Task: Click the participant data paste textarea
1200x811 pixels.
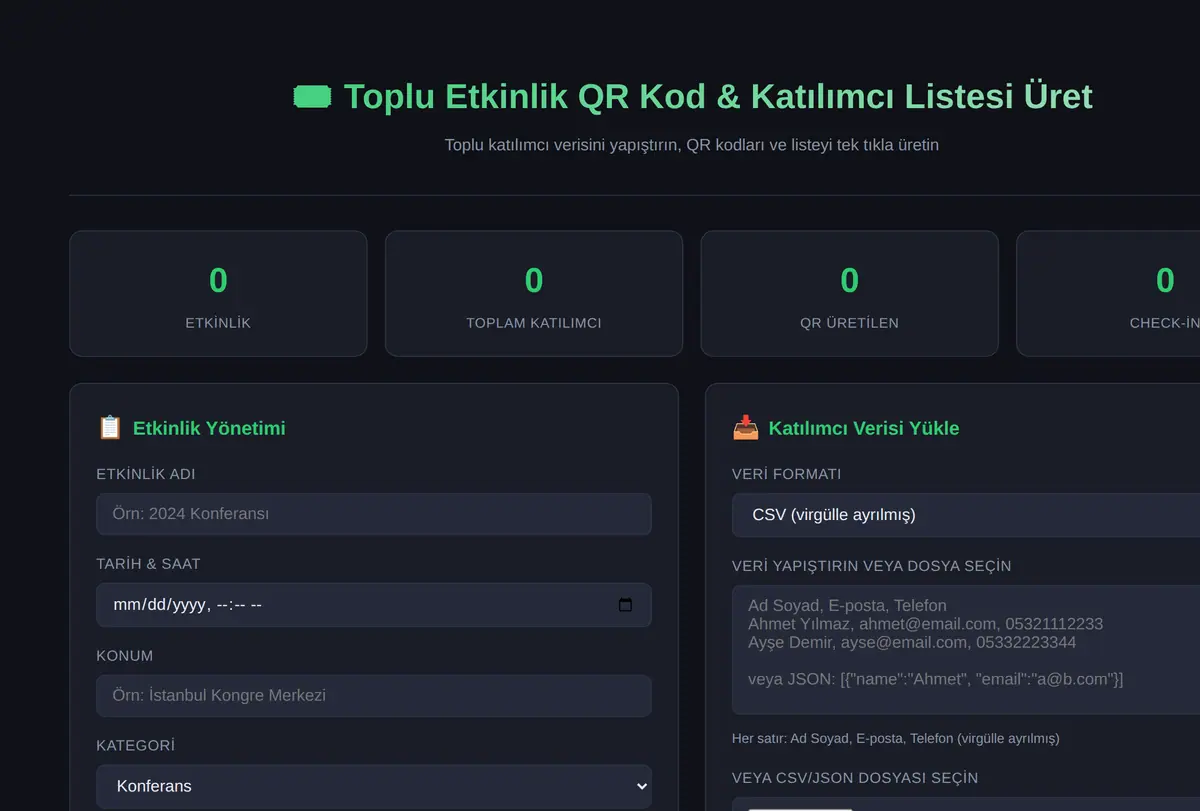Action: 966,650
